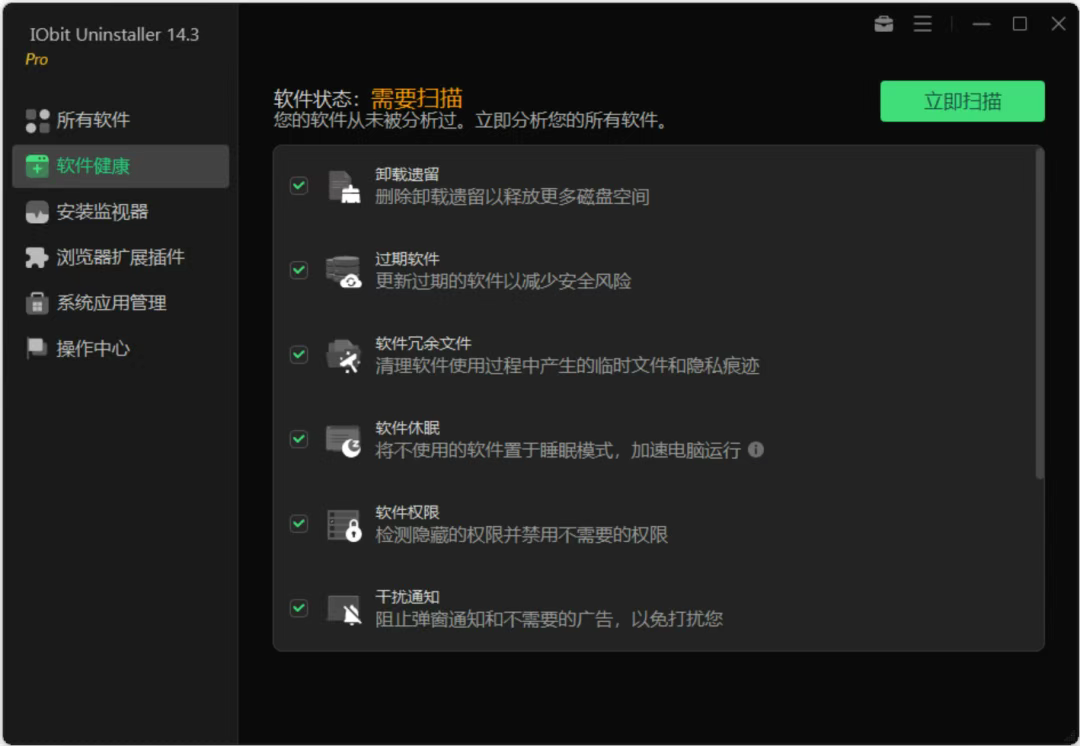Open 操作中心 from sidebar
This screenshot has width=1080, height=746.
(x=121, y=349)
